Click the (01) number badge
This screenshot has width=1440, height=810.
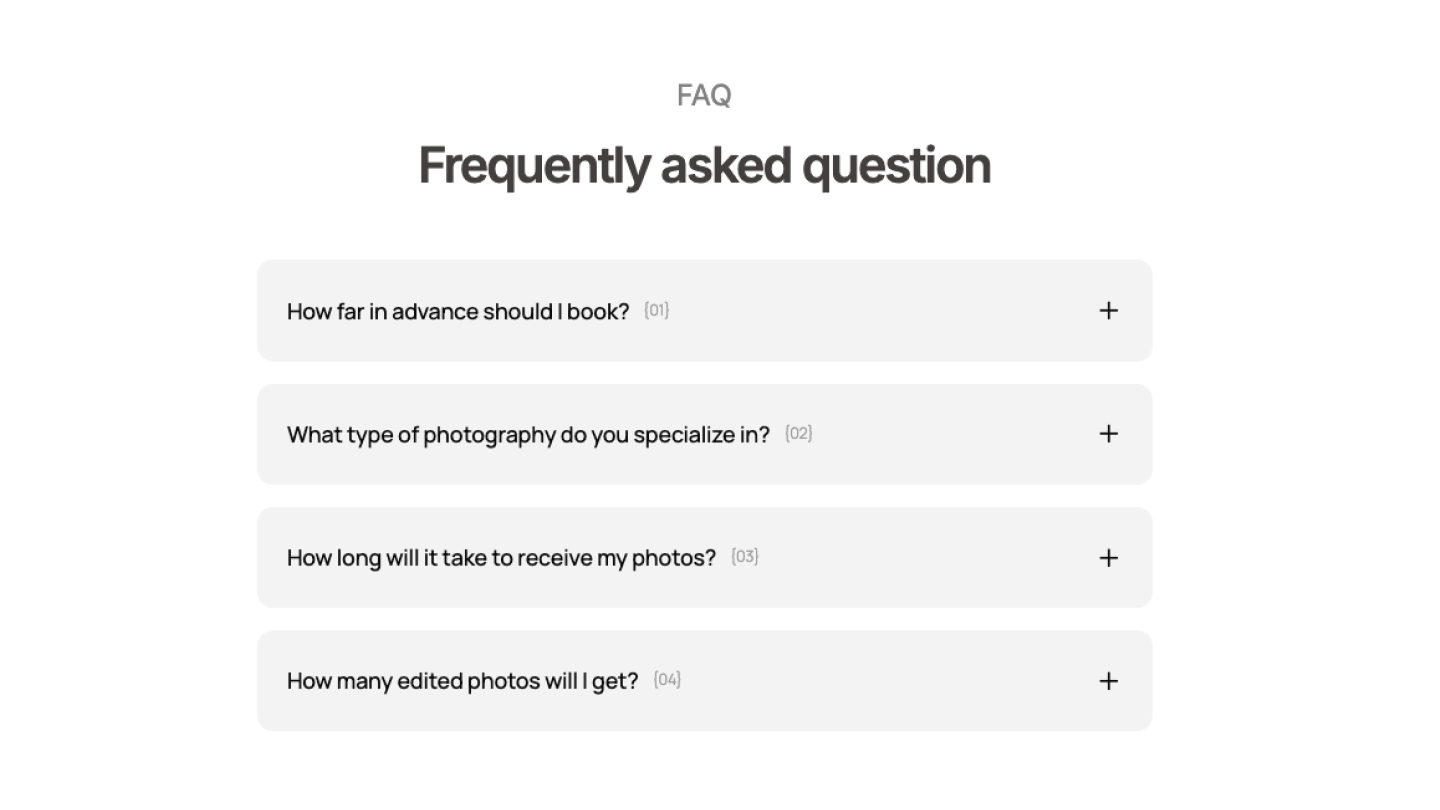657,310
